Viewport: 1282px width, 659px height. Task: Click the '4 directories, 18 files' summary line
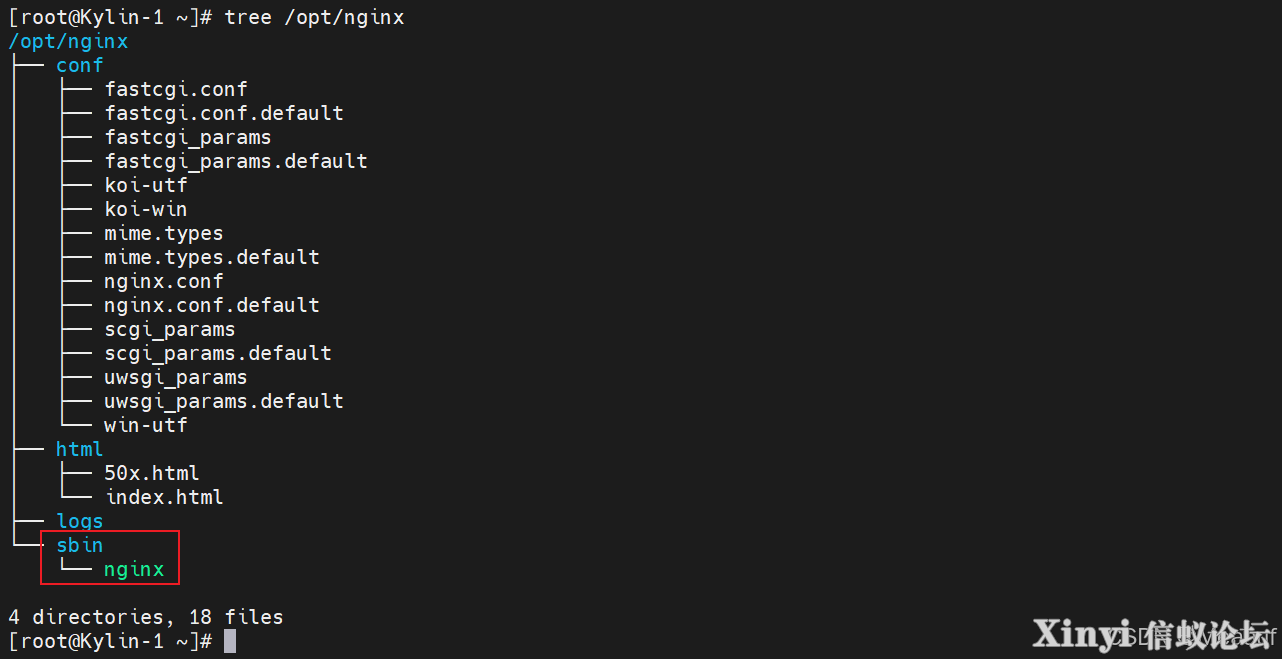[x=146, y=617]
